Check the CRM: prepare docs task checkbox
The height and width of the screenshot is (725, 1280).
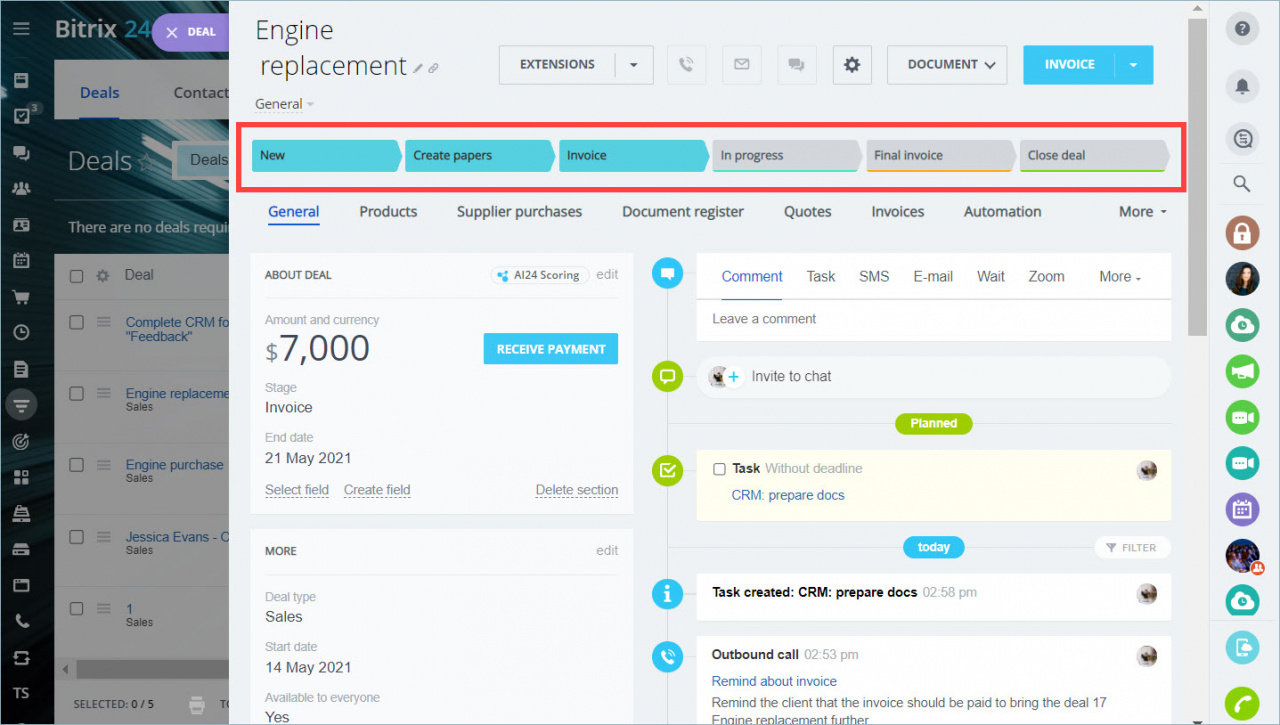[719, 469]
